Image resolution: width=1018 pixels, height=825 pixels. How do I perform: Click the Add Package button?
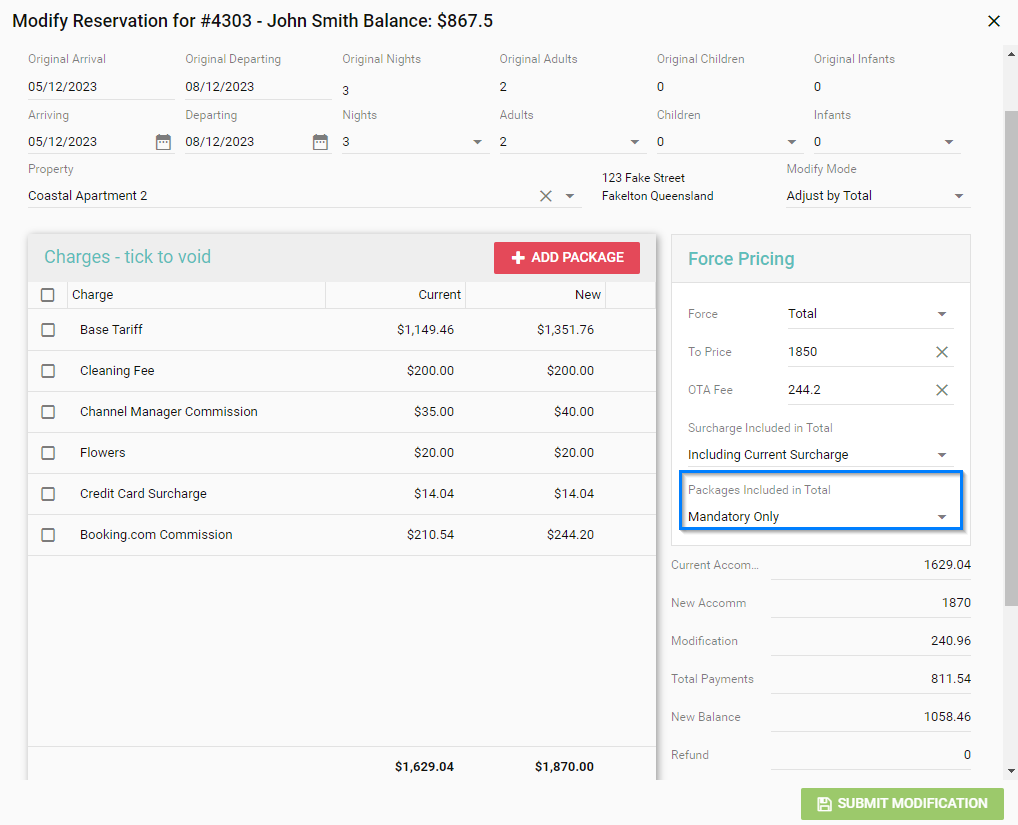567,258
